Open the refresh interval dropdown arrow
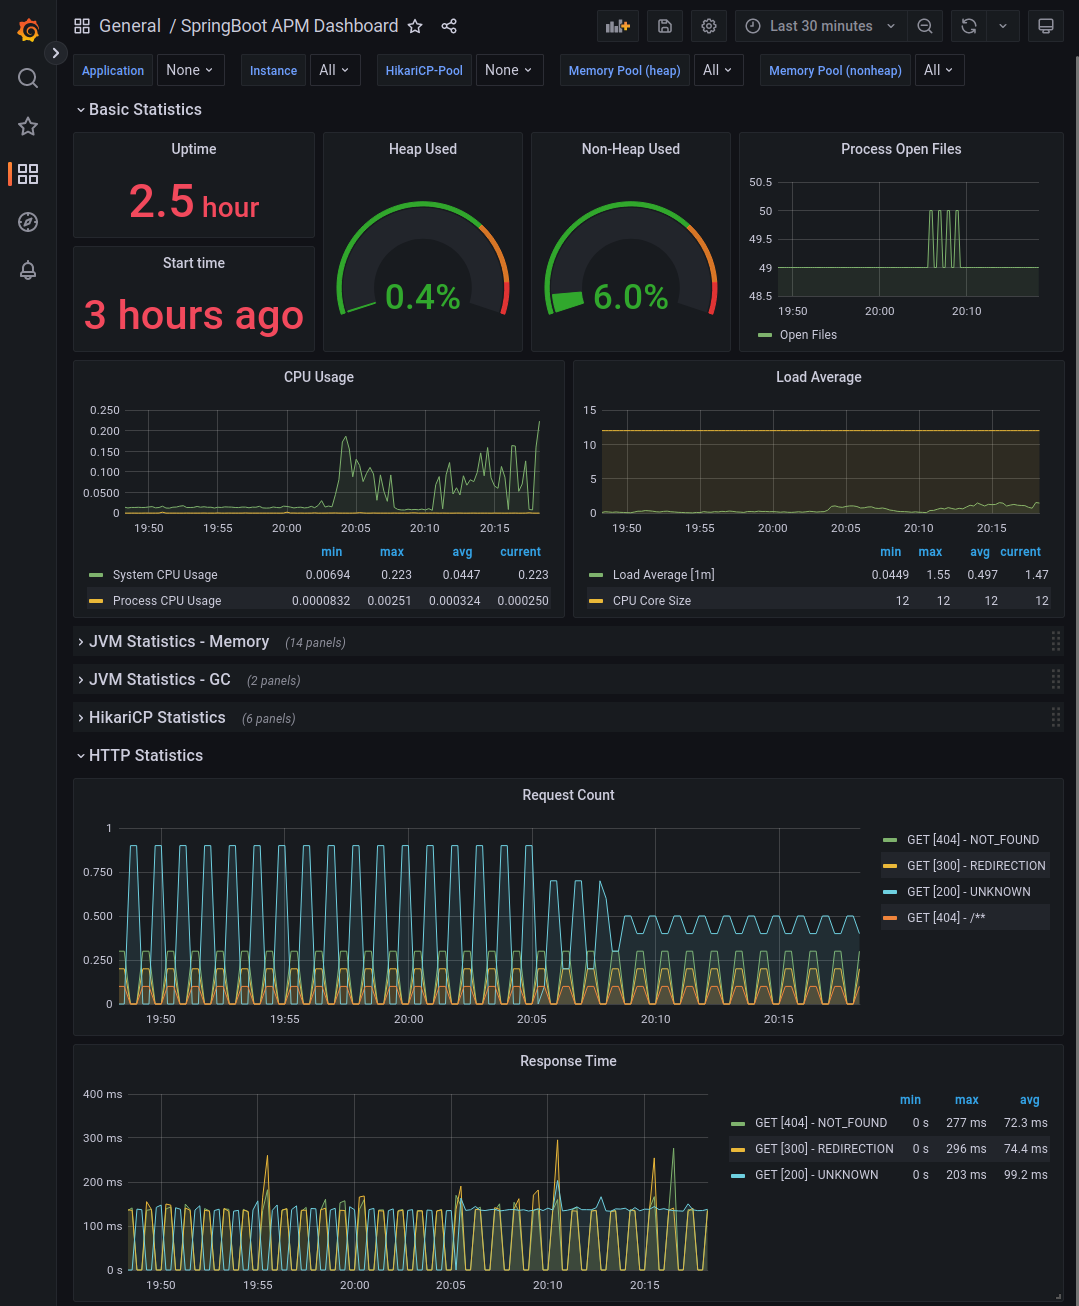 (x=1003, y=26)
